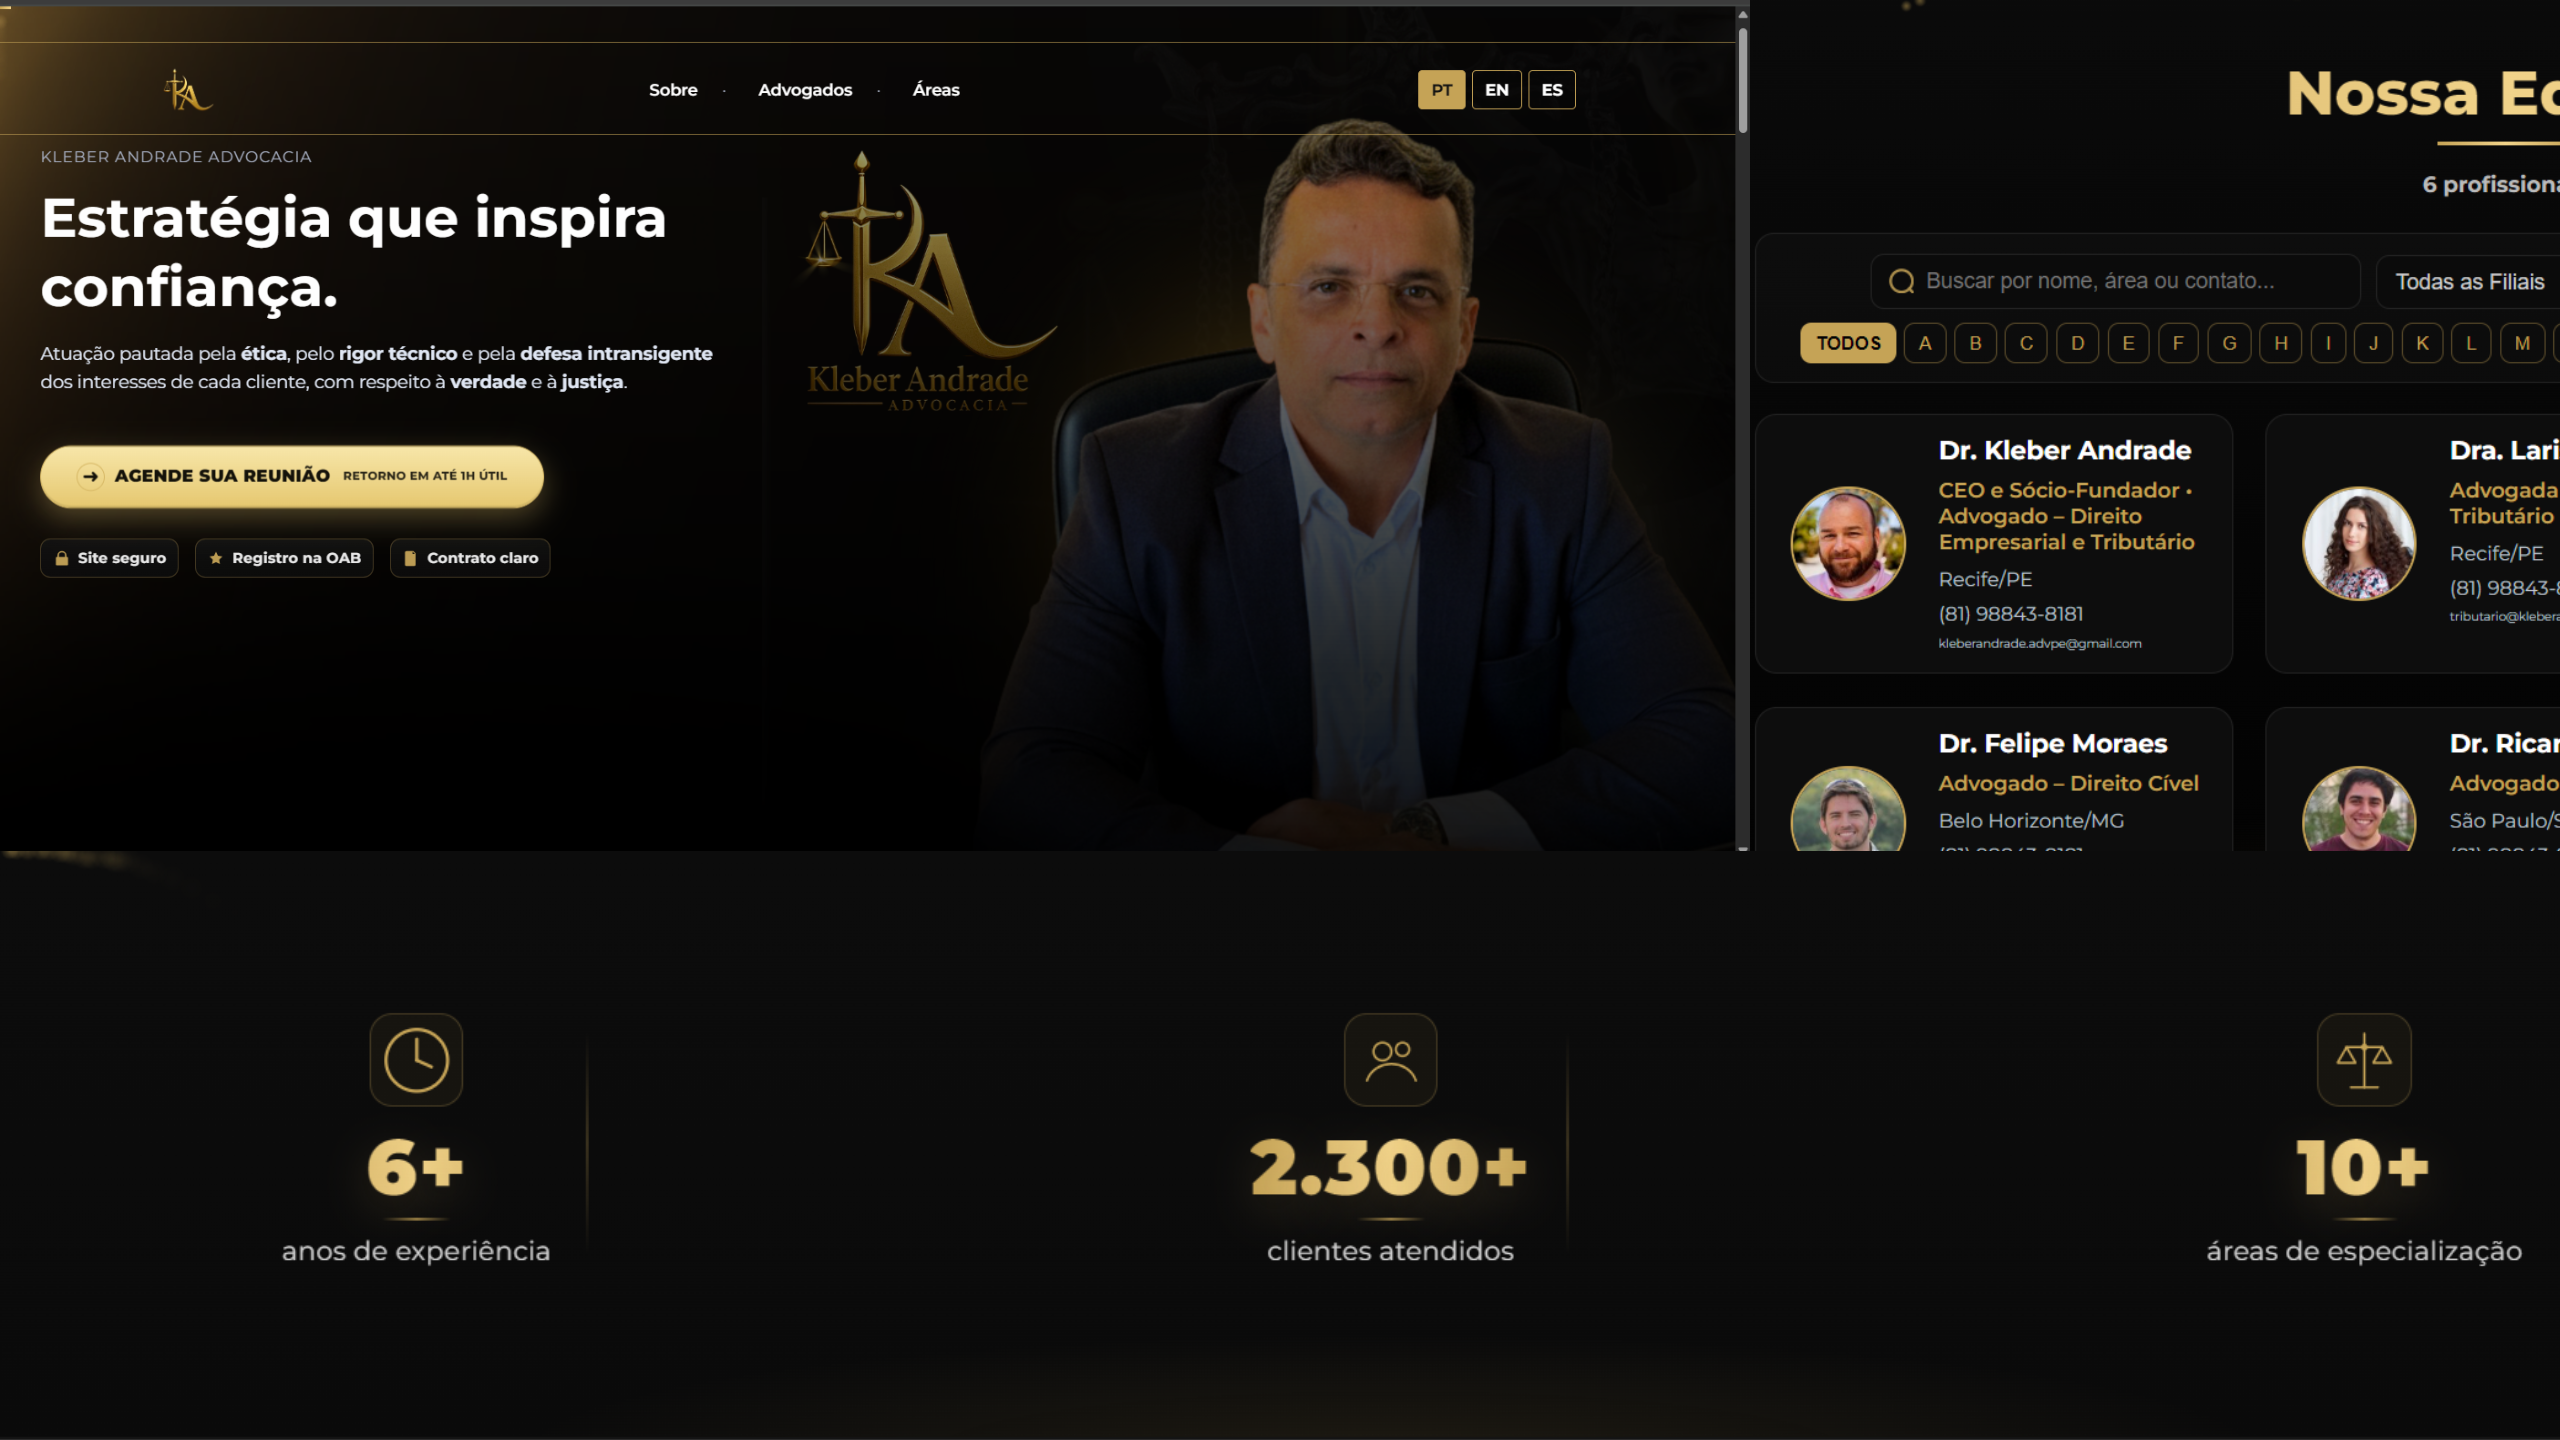Switch language to EN

(x=1497, y=90)
